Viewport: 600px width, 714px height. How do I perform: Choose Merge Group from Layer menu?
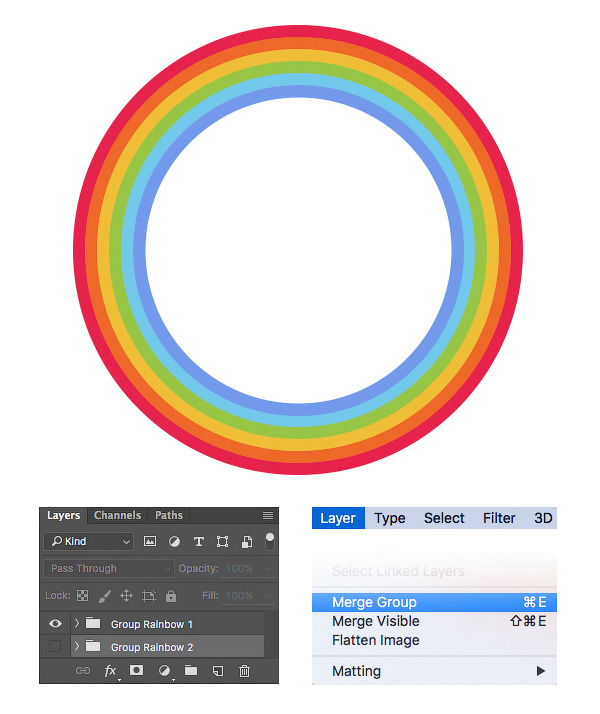434,602
